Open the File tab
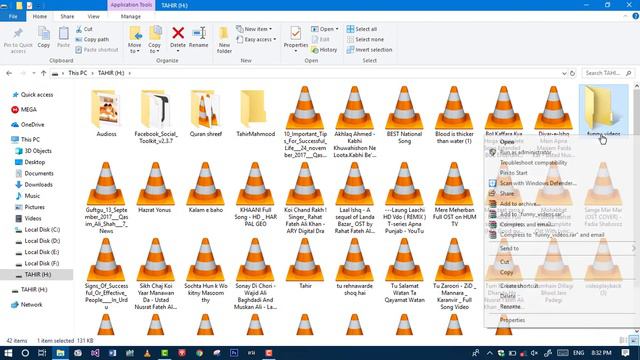This screenshot has height=360, width=640. [13, 16]
